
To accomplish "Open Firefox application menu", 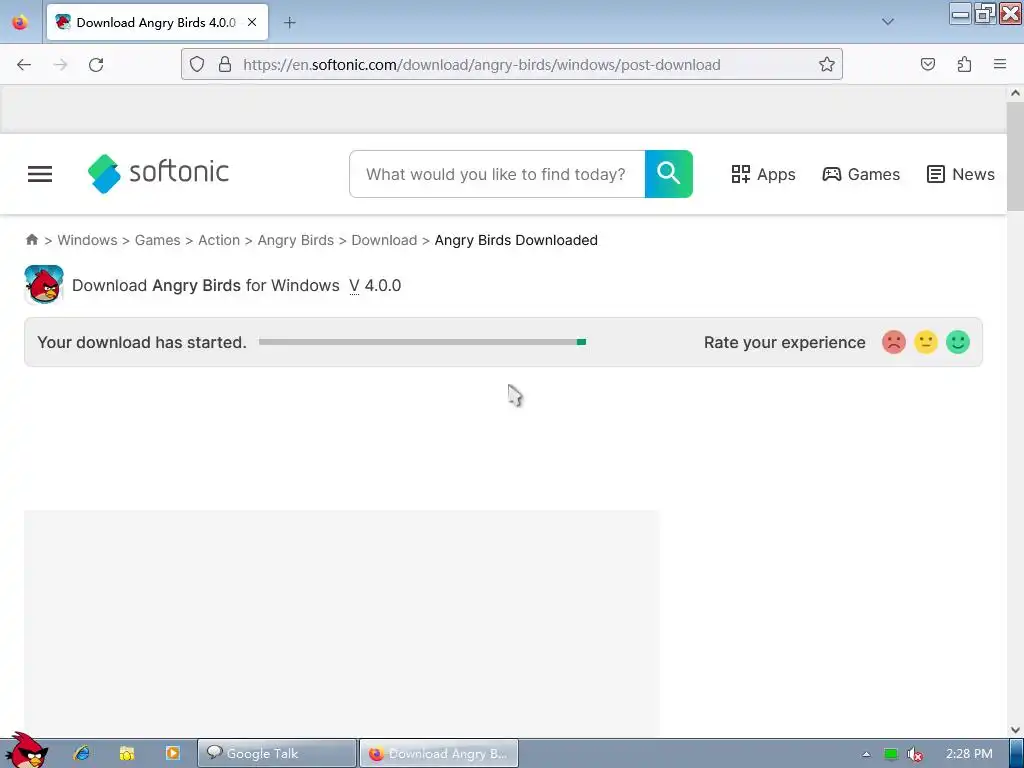I will click(1000, 65).
